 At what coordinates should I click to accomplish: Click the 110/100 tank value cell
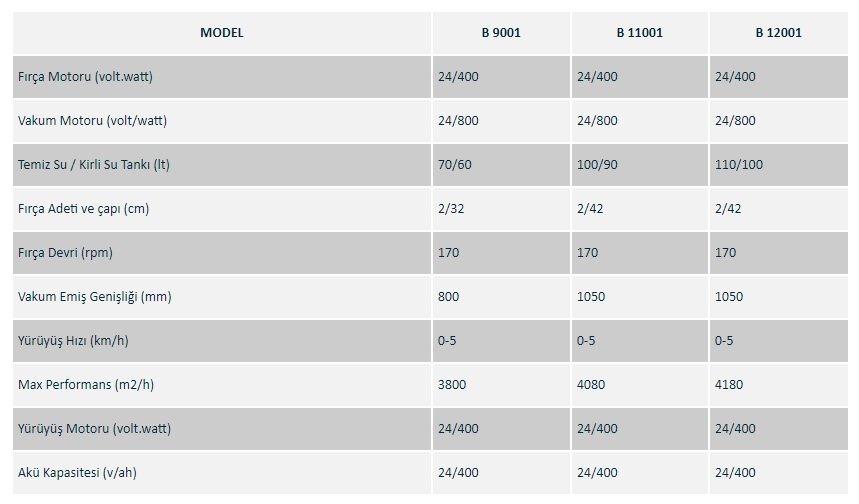pyautogui.click(x=778, y=164)
